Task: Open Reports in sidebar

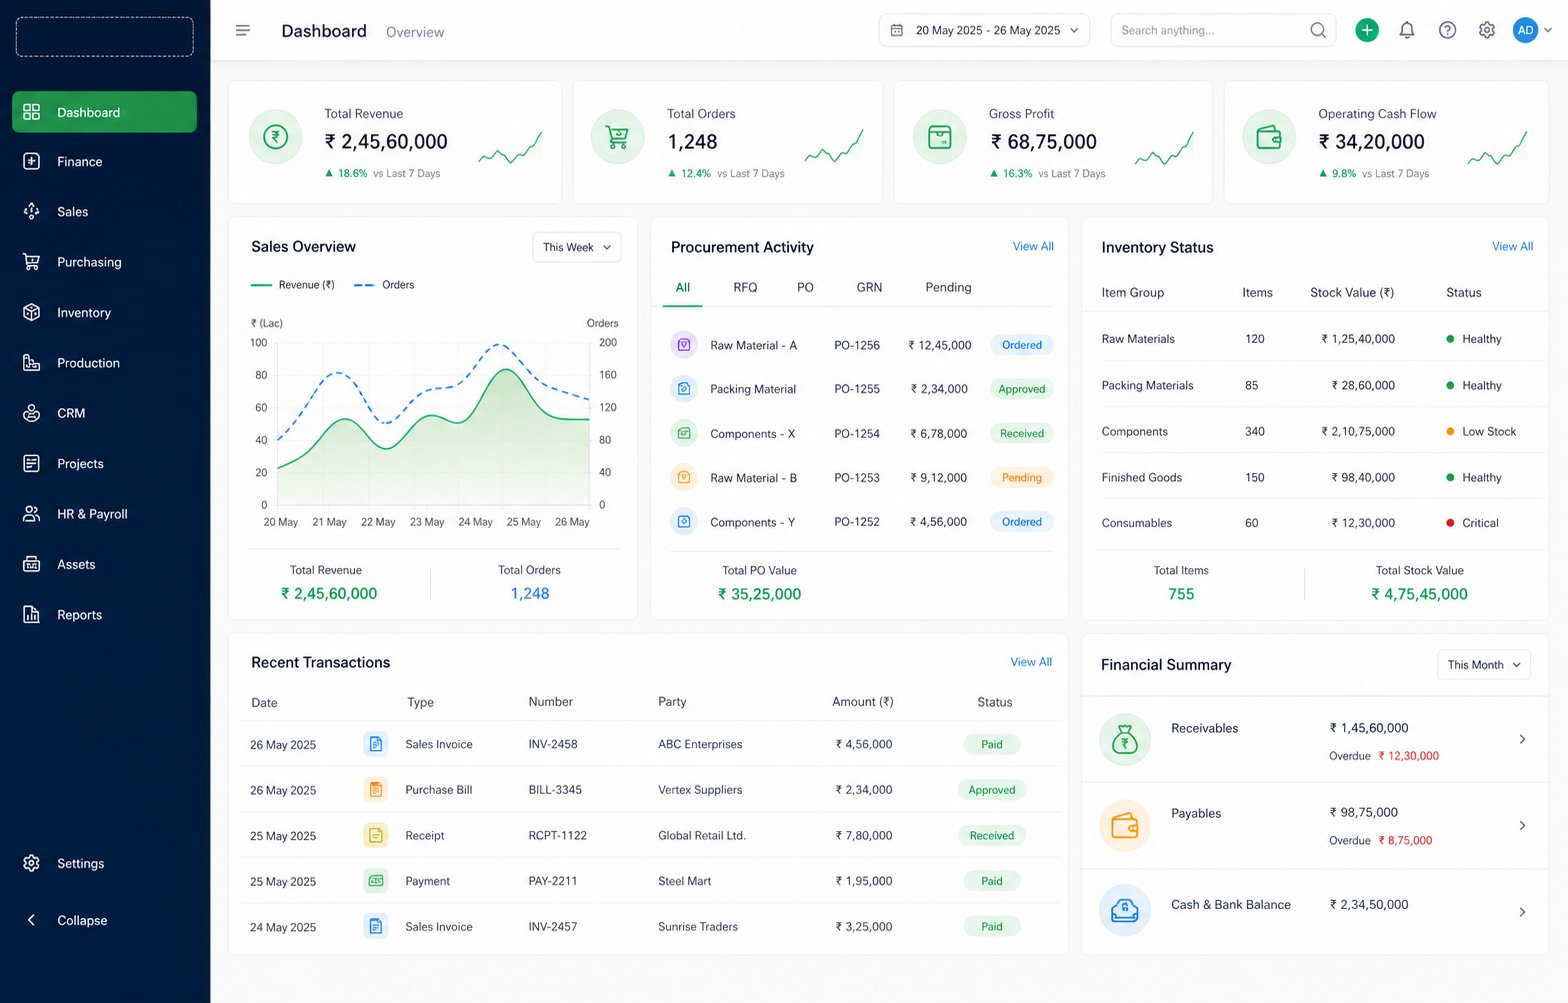Action: click(x=104, y=615)
